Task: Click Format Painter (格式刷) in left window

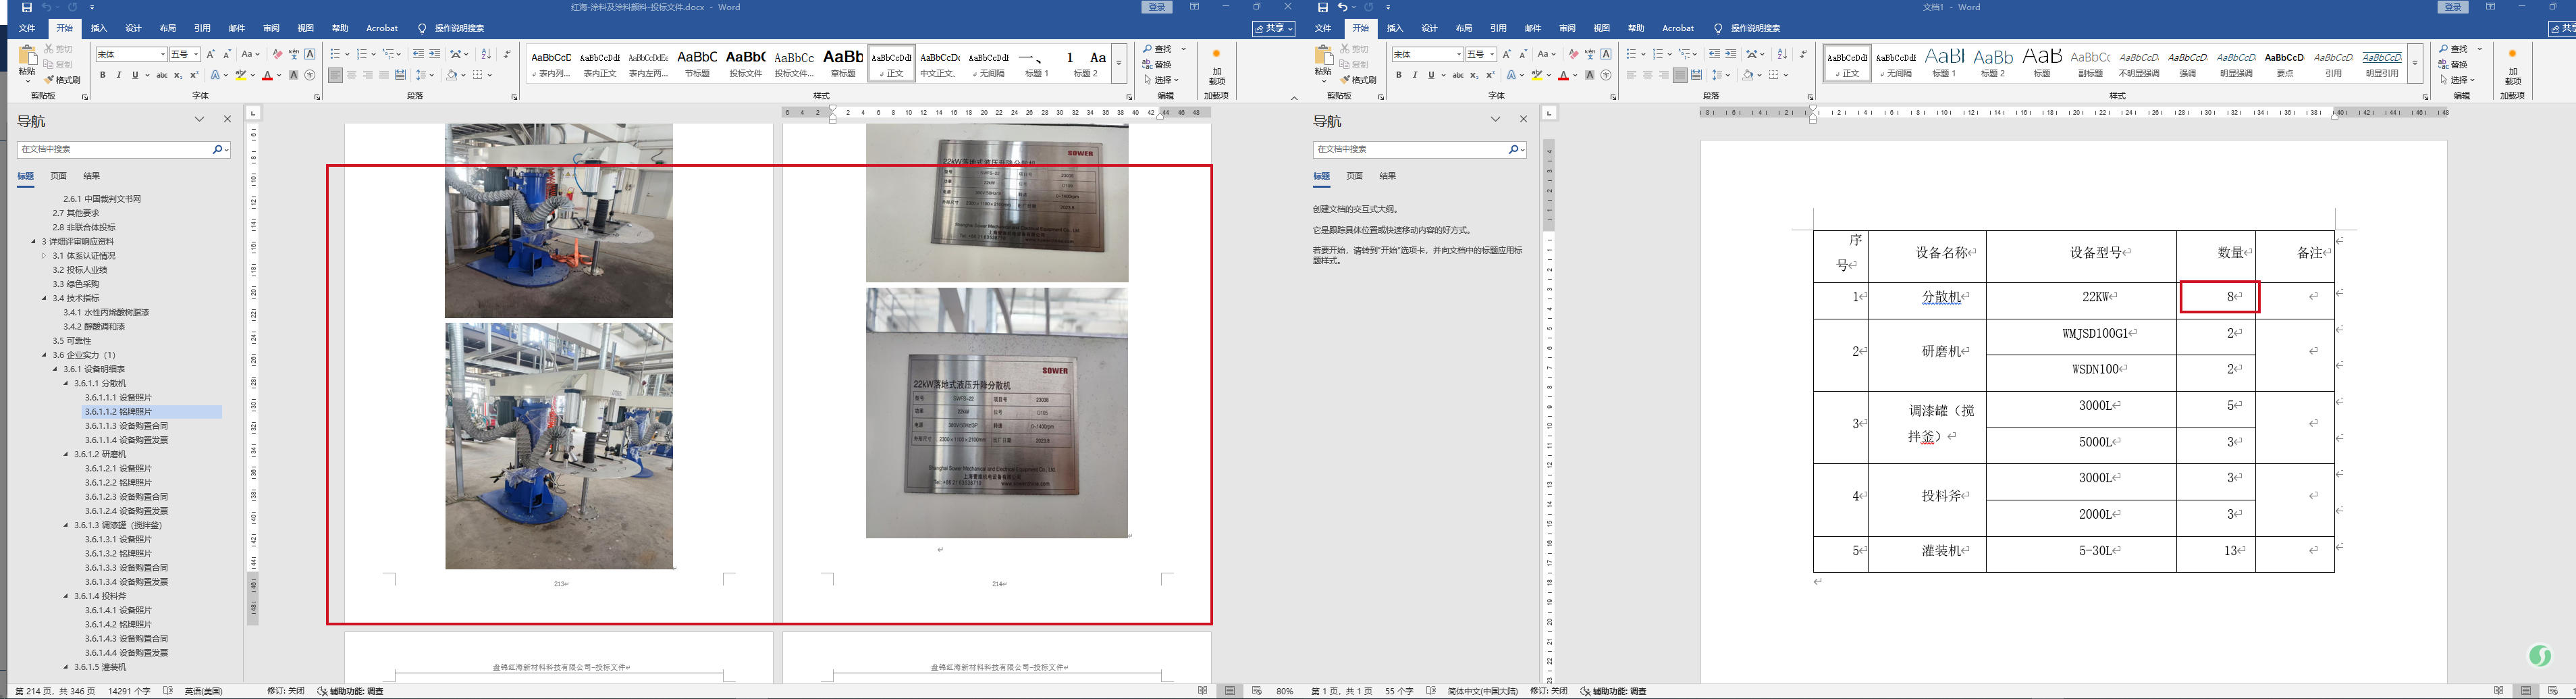Action: tap(62, 80)
